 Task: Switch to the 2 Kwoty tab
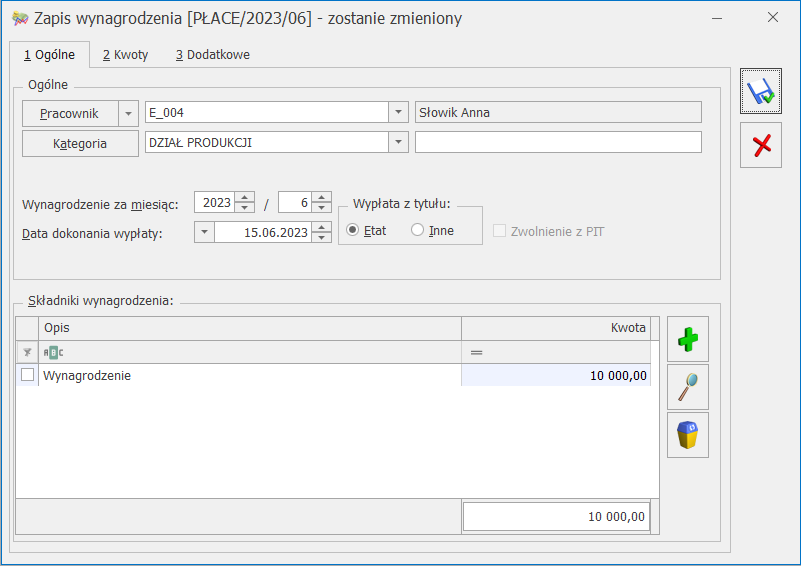tap(125, 55)
